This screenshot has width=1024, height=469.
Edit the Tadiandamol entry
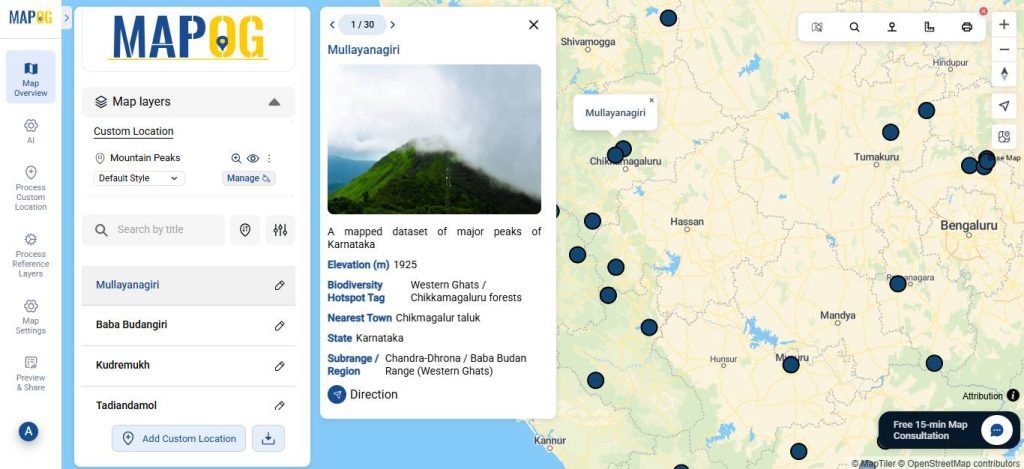(x=280, y=406)
